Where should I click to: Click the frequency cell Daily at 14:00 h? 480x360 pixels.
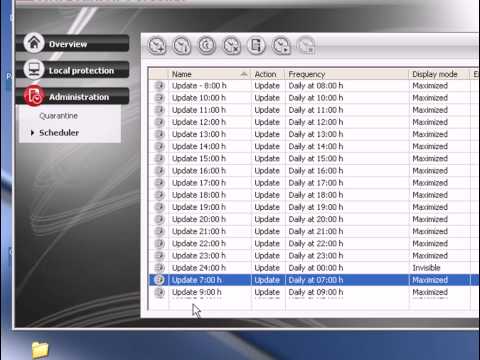(316, 146)
